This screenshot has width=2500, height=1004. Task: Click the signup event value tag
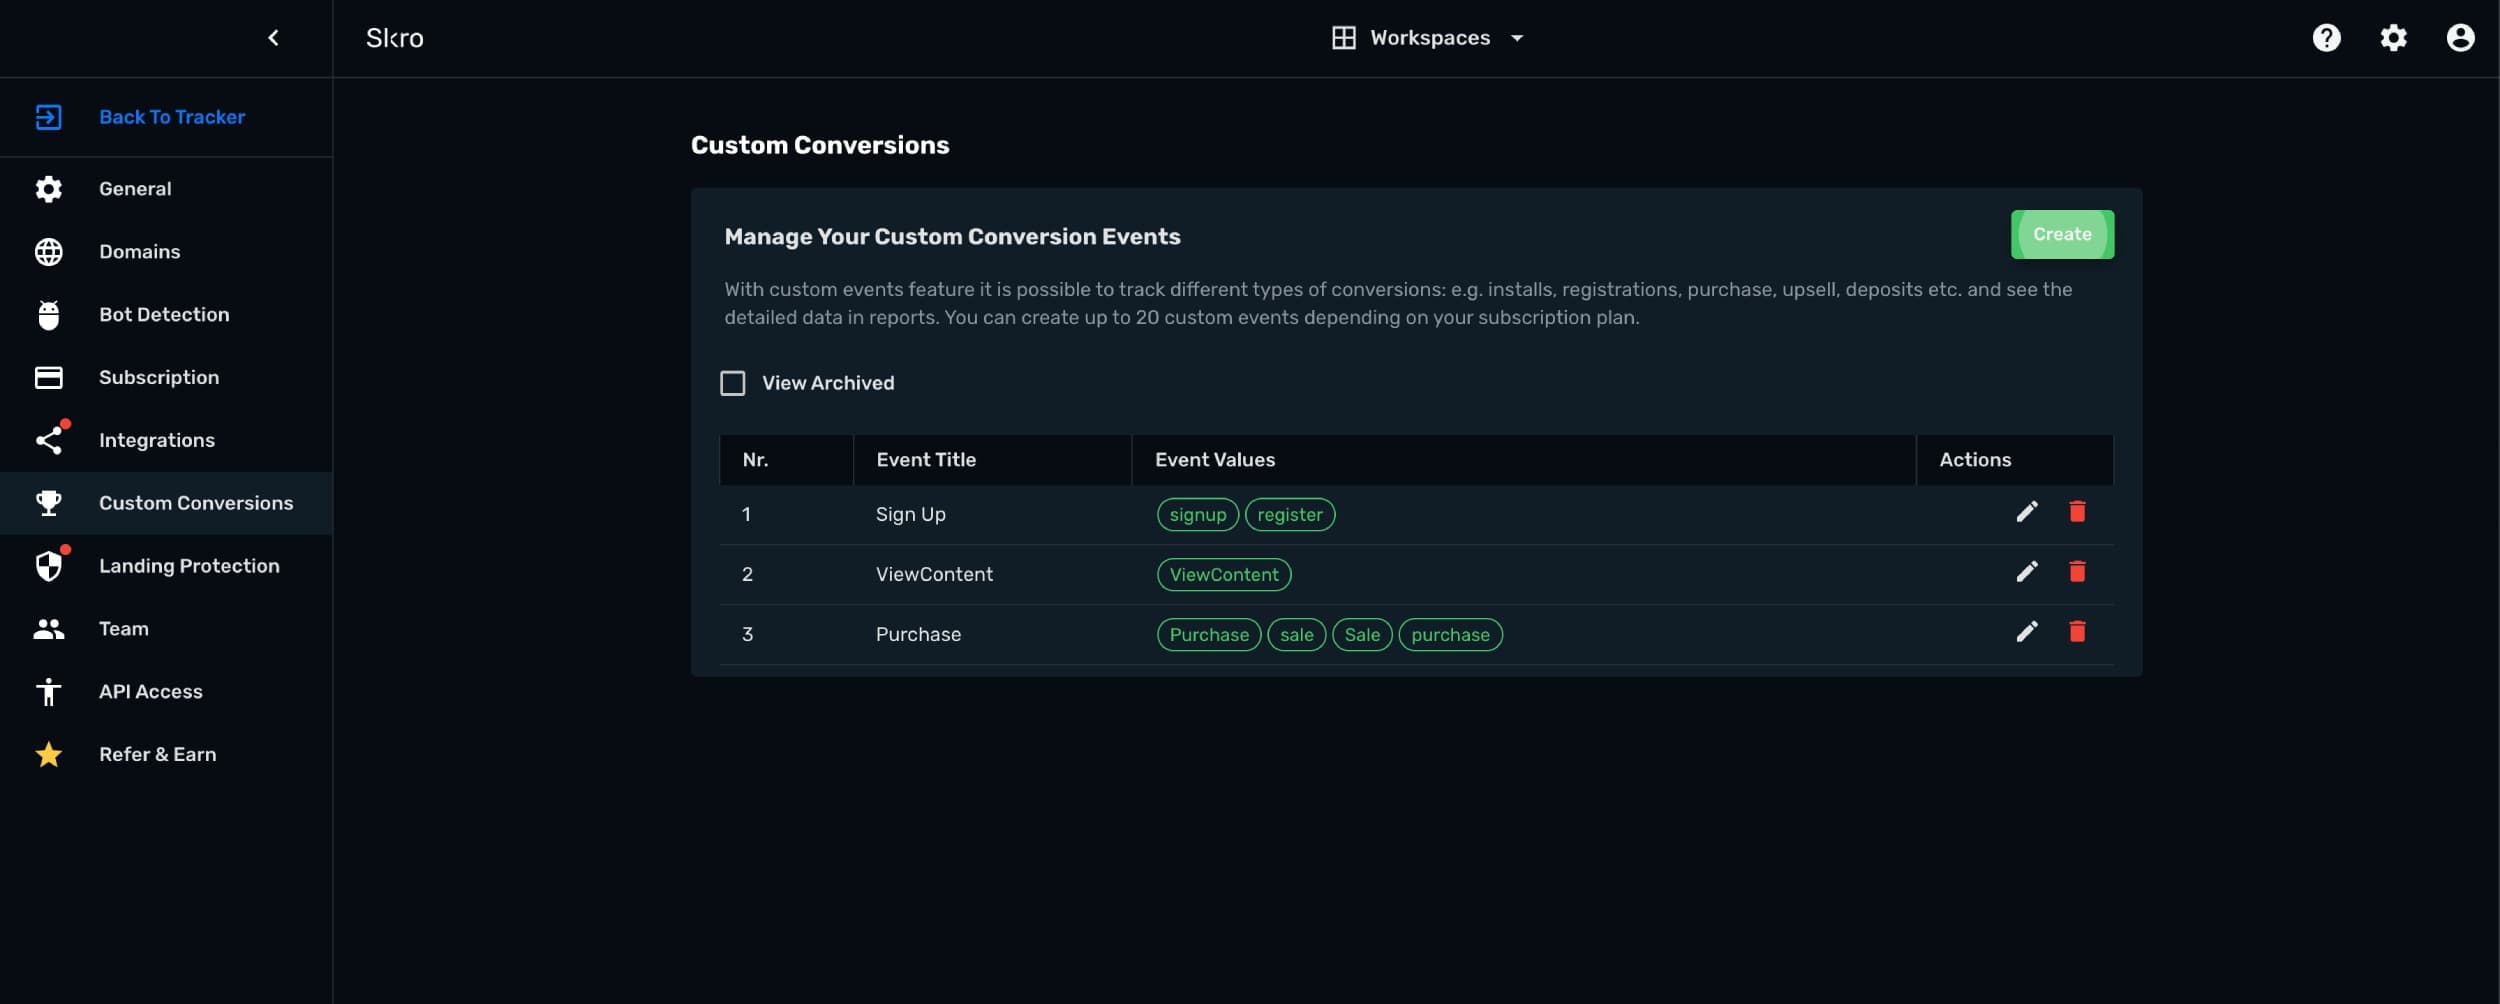coord(1198,515)
